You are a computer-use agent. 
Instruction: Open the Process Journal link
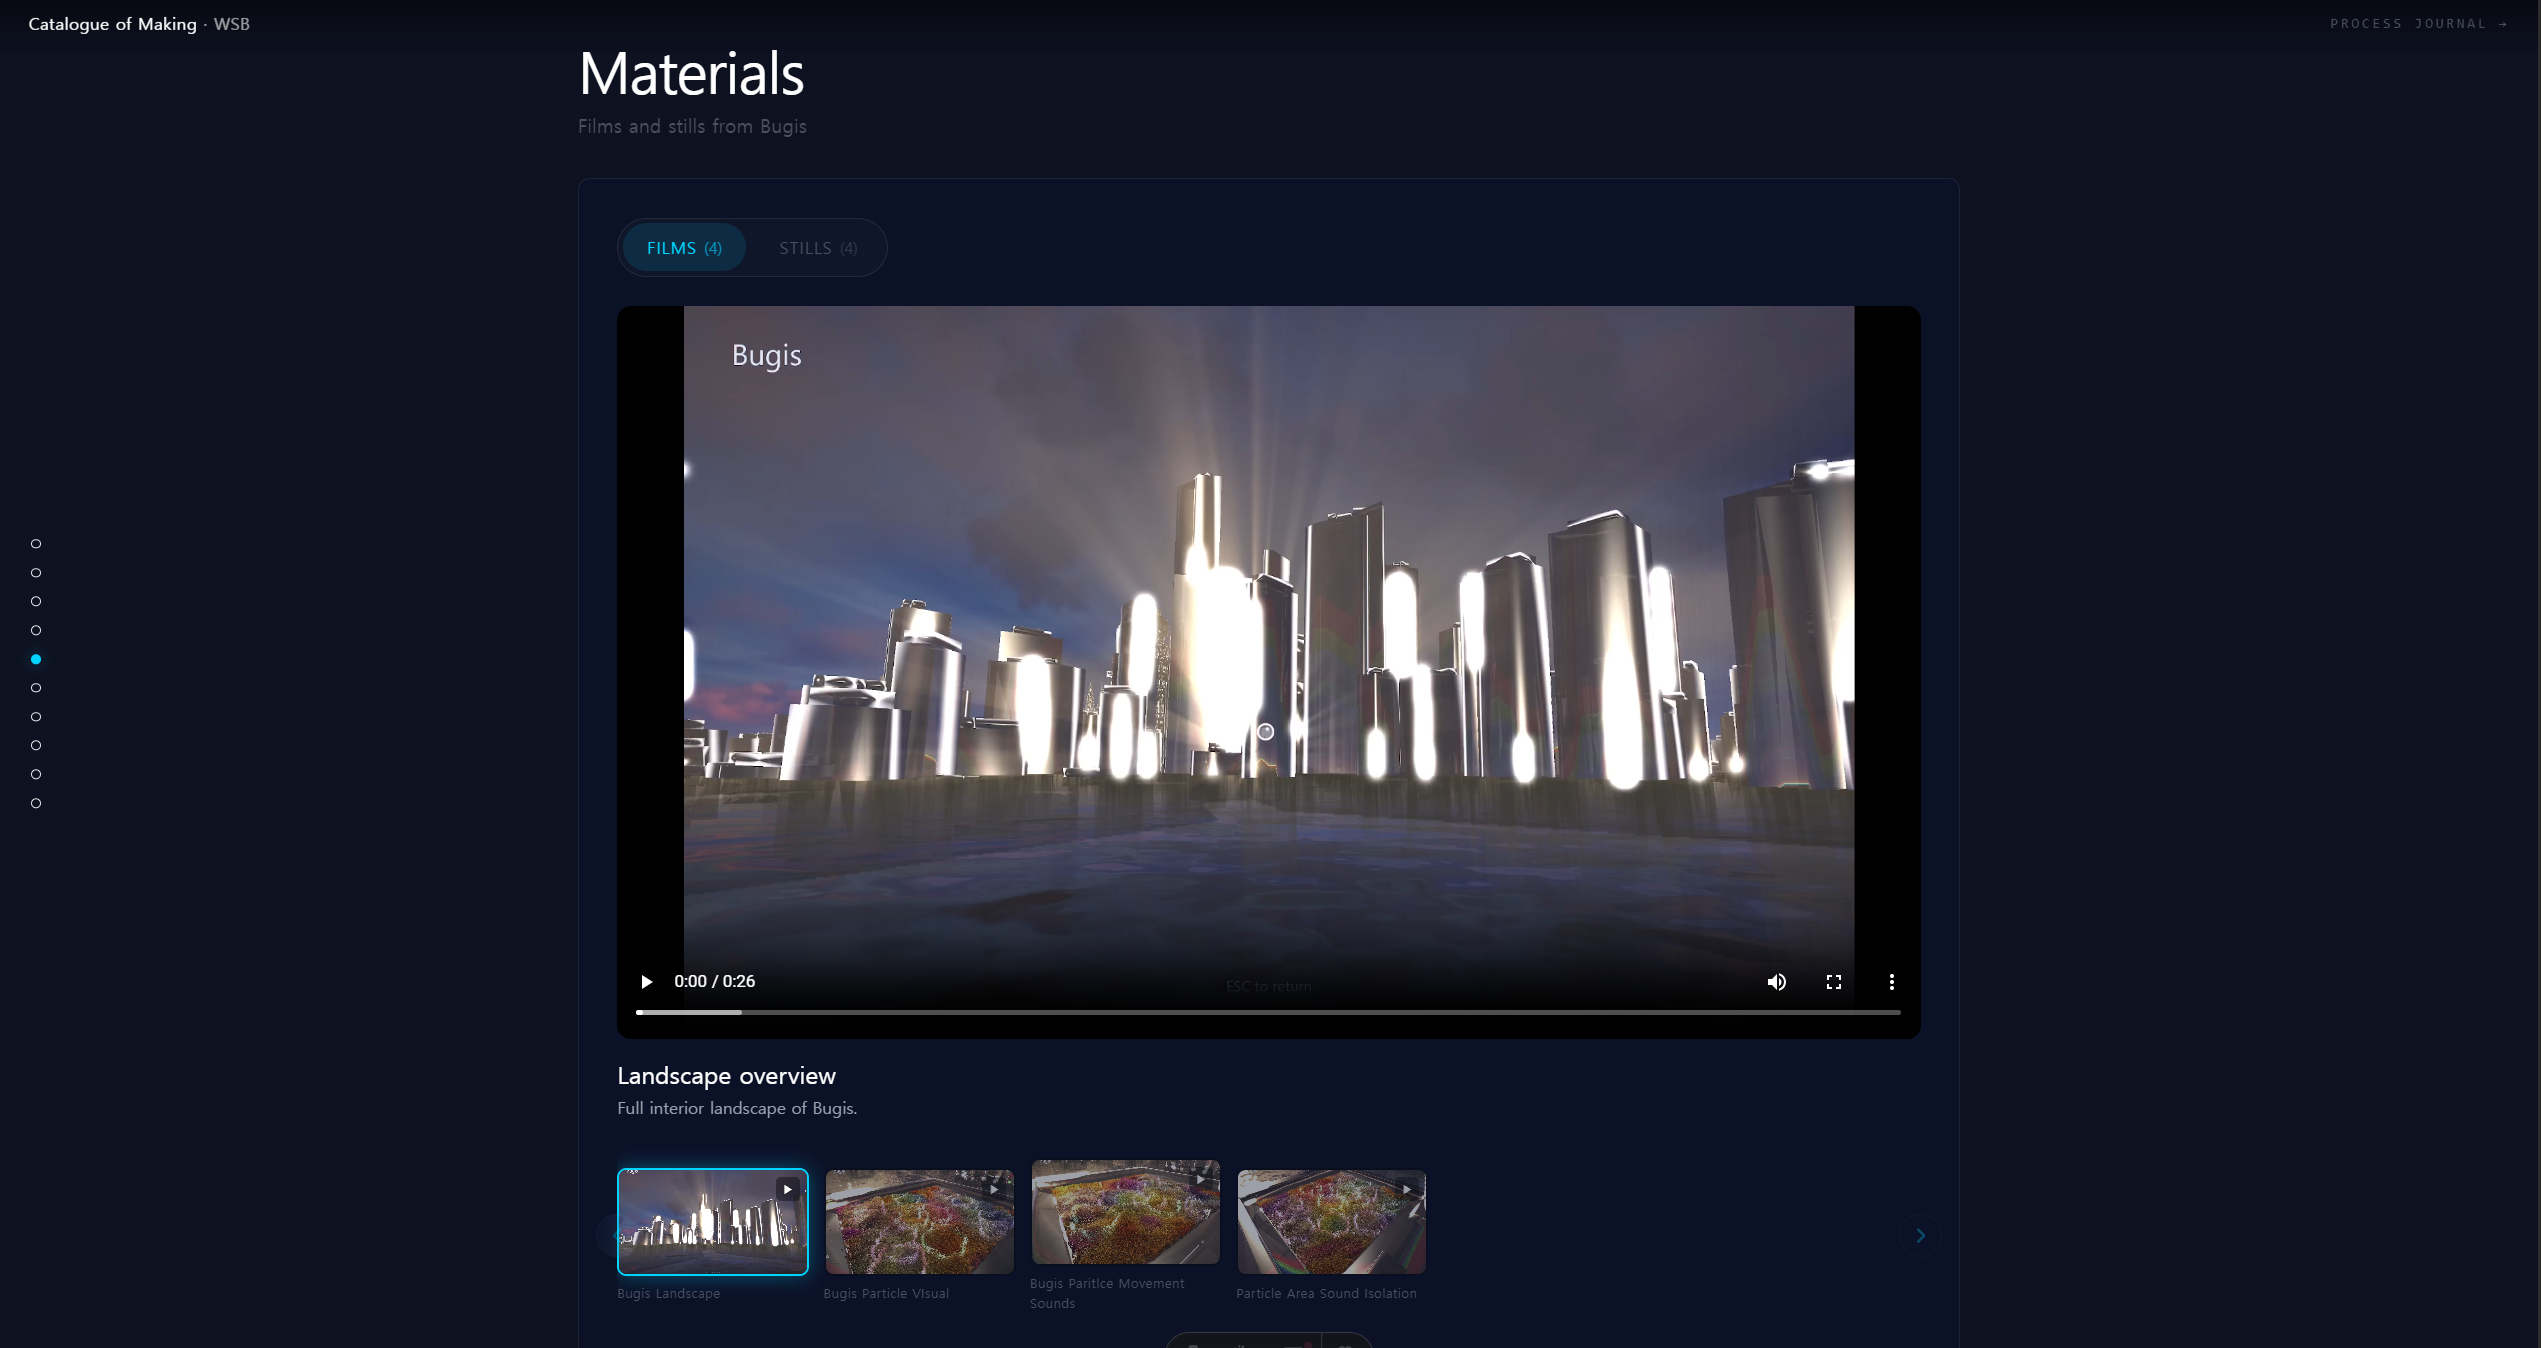tap(2418, 24)
